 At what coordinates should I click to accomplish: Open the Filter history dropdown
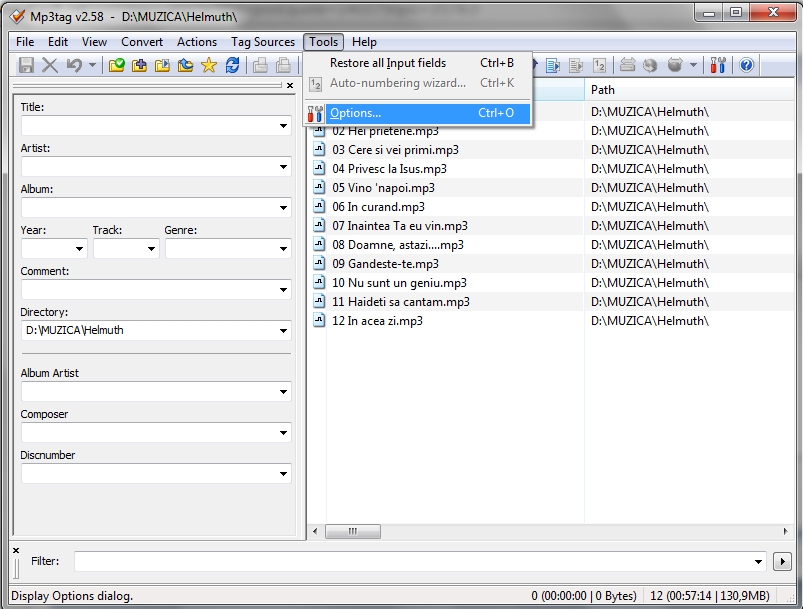coord(758,561)
